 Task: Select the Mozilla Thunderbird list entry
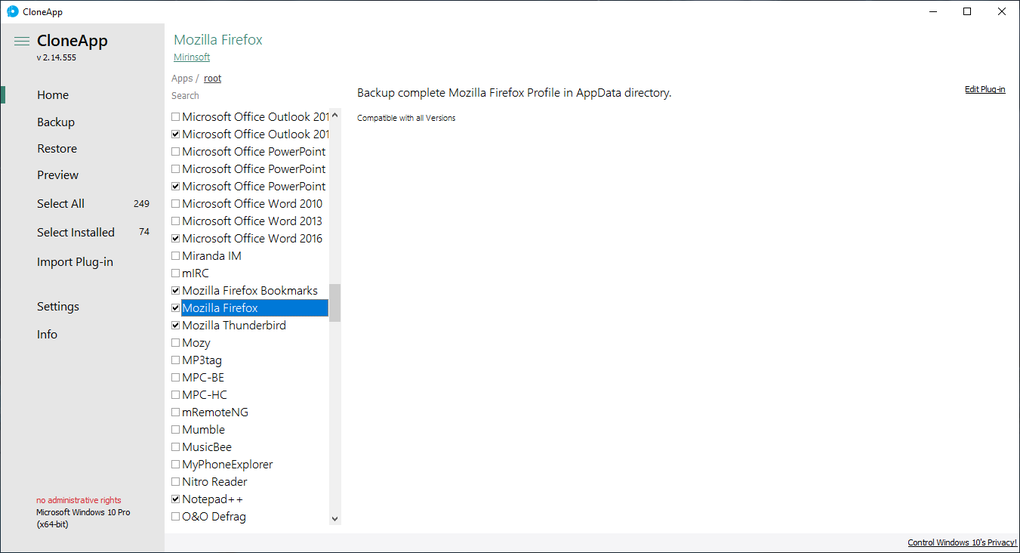point(234,325)
